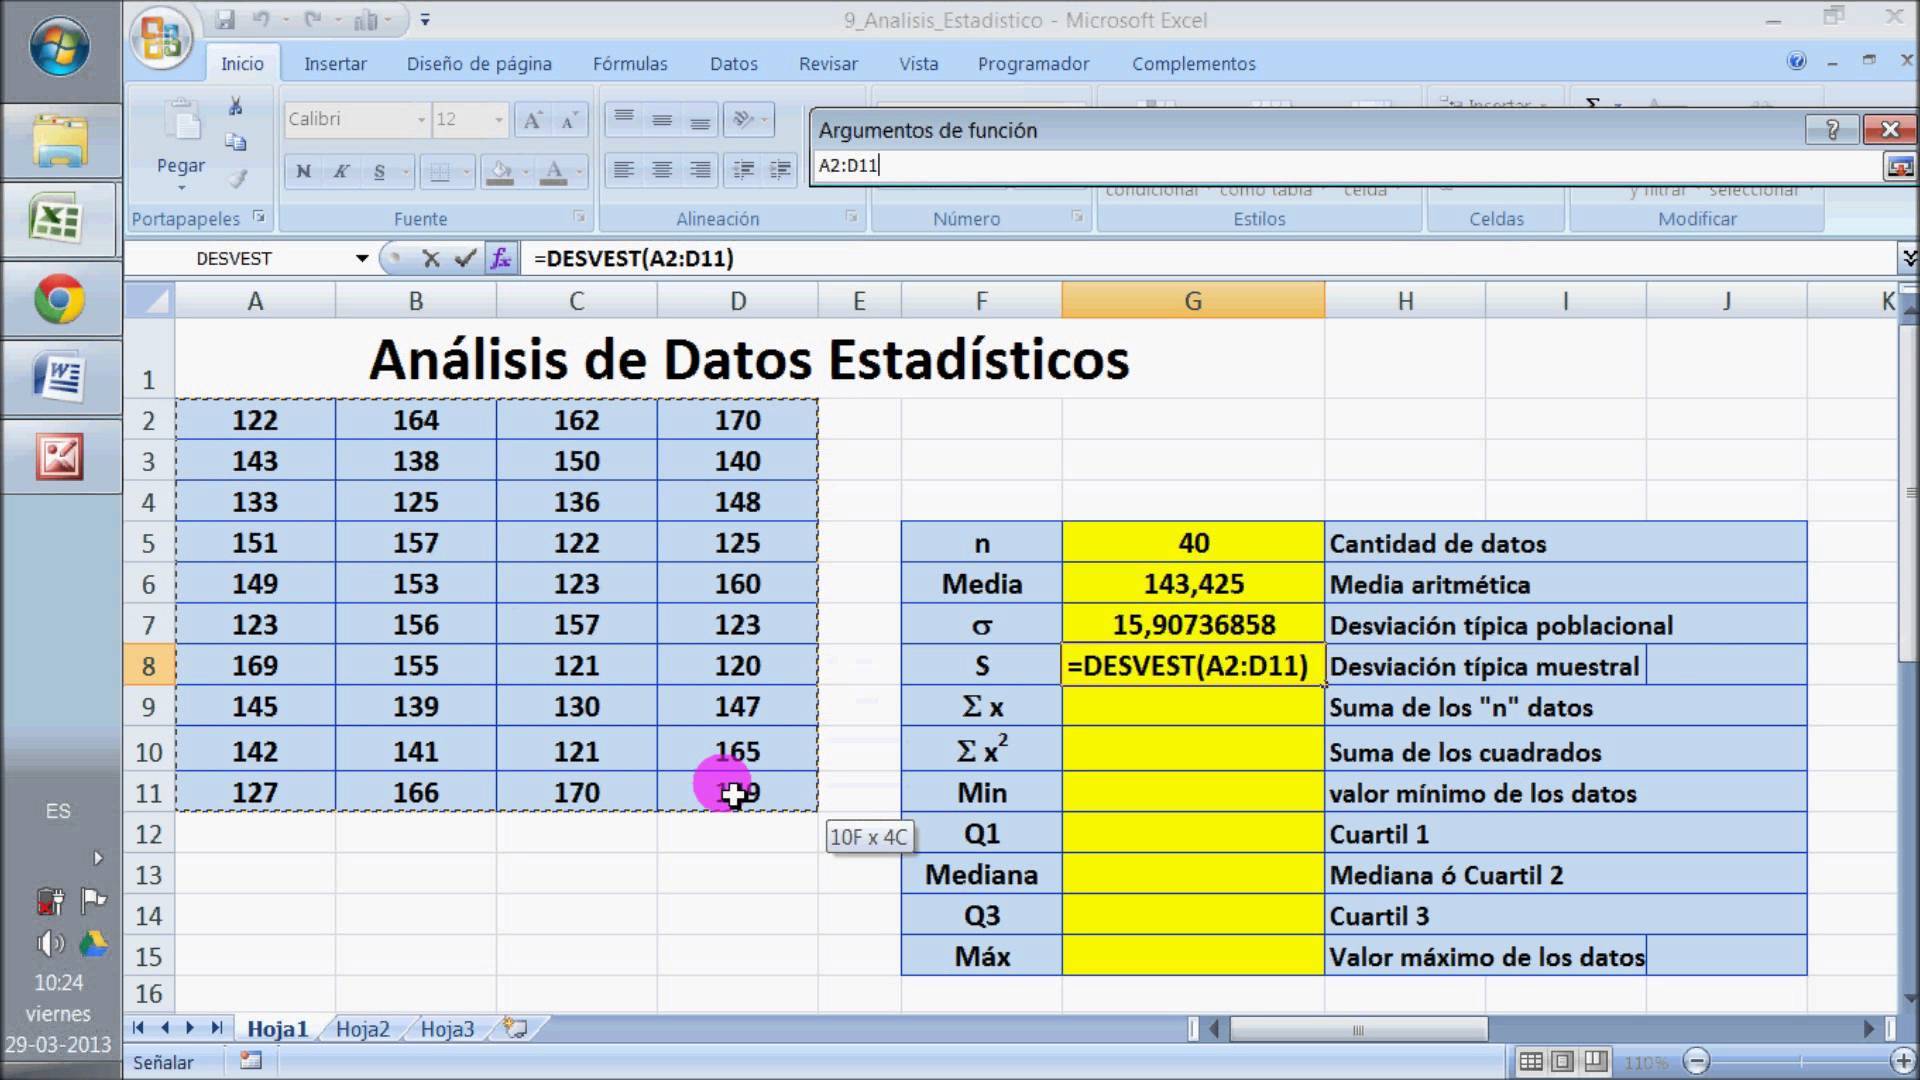Toggle bold N formatting button
The width and height of the screenshot is (1920, 1080).
click(303, 172)
